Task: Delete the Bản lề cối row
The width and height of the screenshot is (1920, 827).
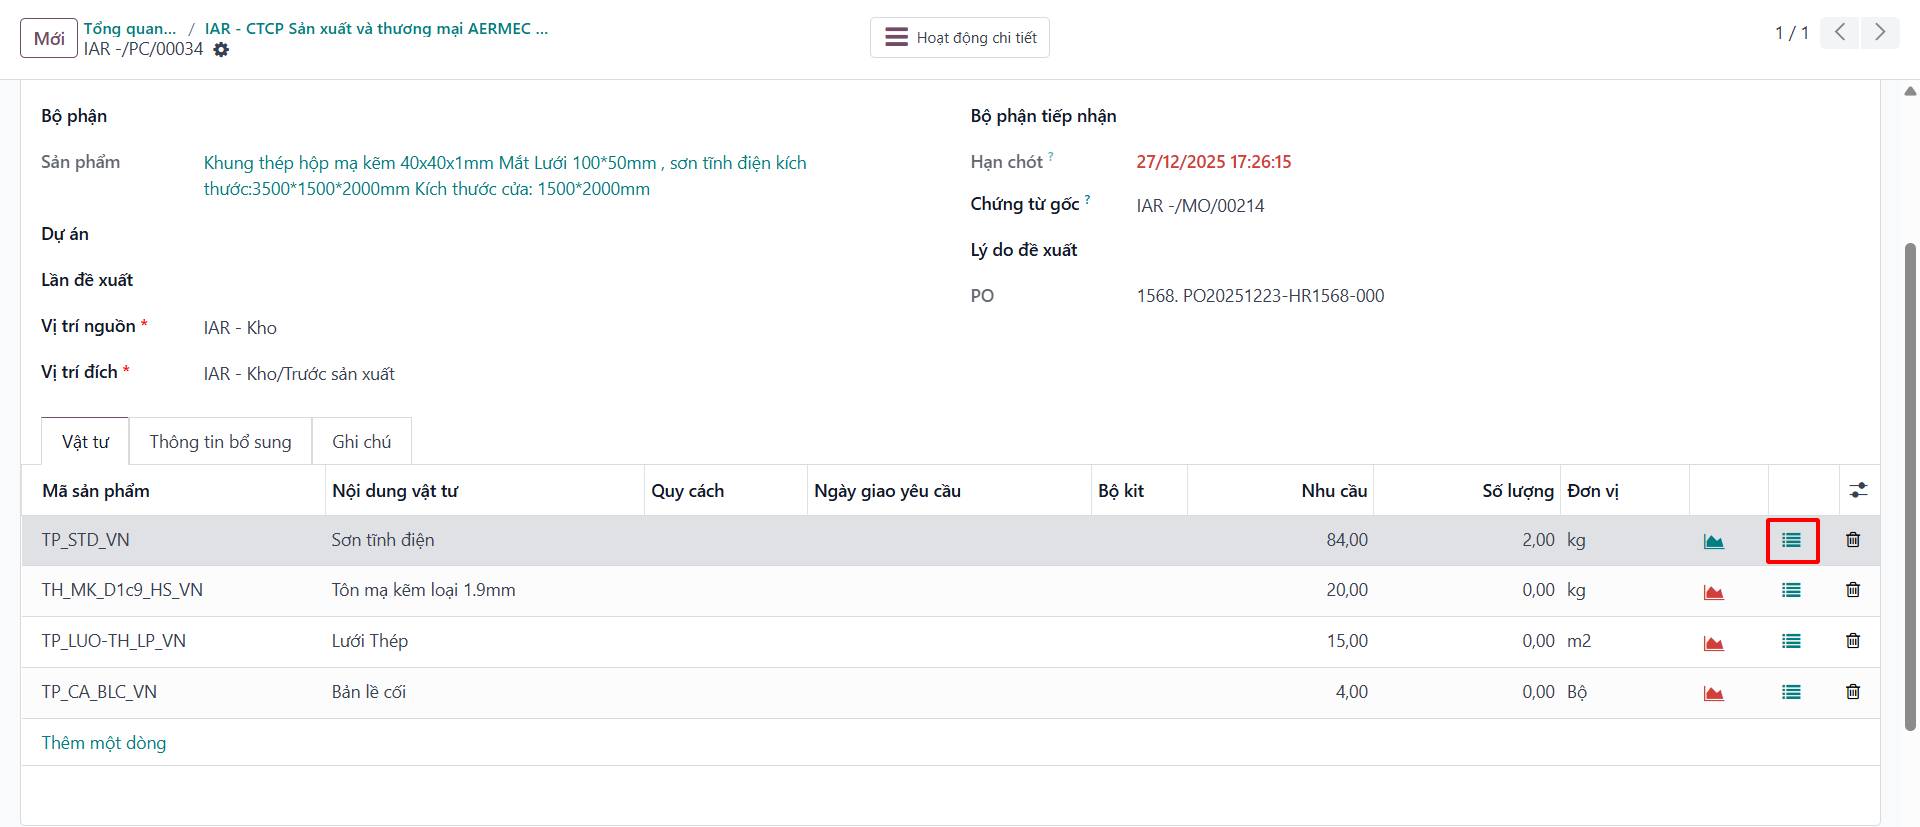Action: click(x=1853, y=692)
